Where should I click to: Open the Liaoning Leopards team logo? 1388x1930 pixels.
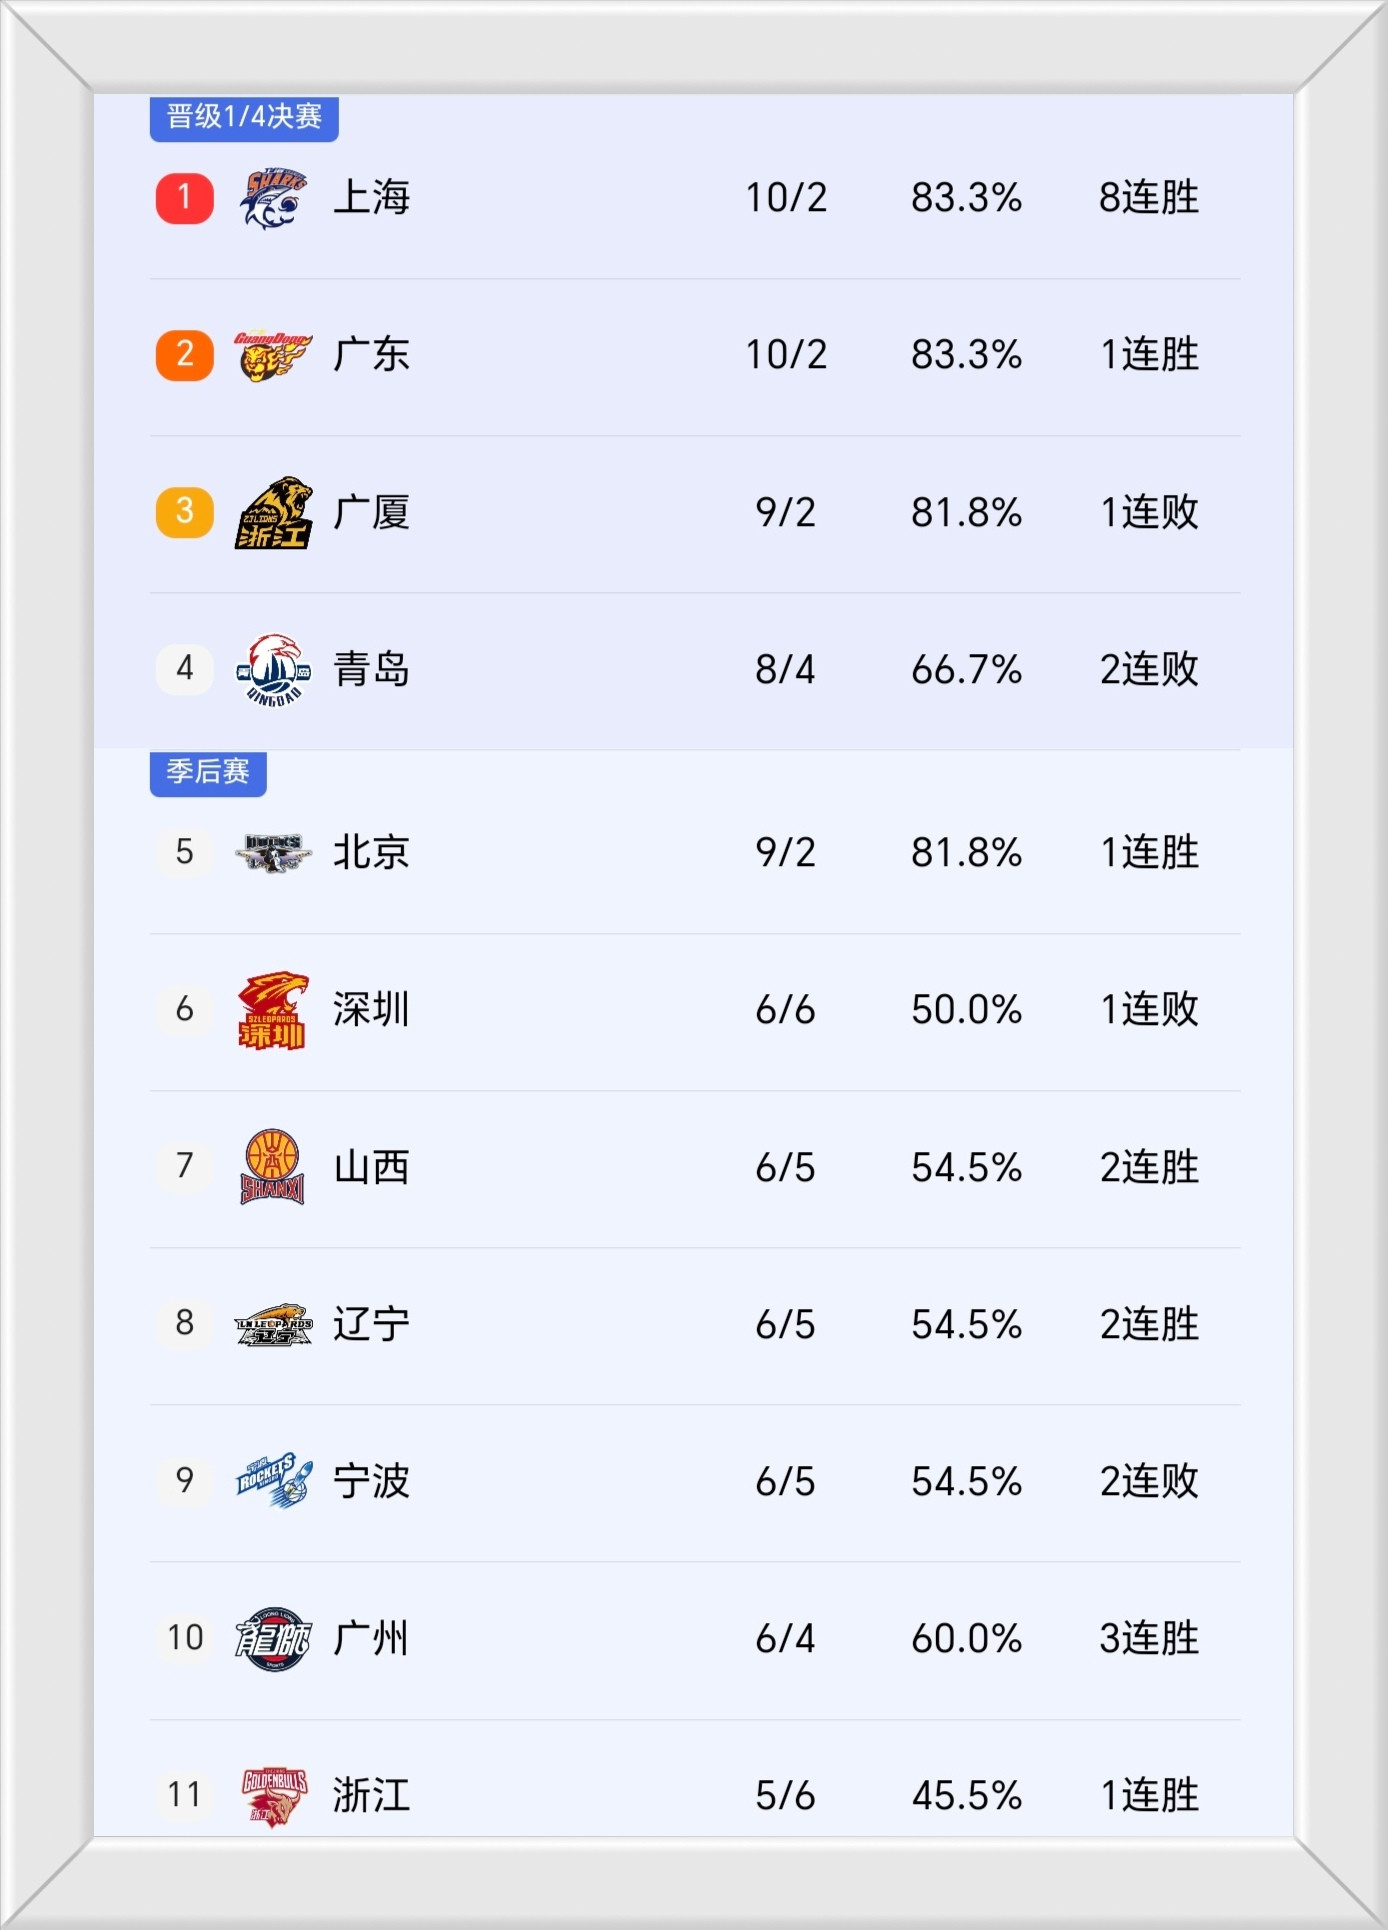[273, 1324]
